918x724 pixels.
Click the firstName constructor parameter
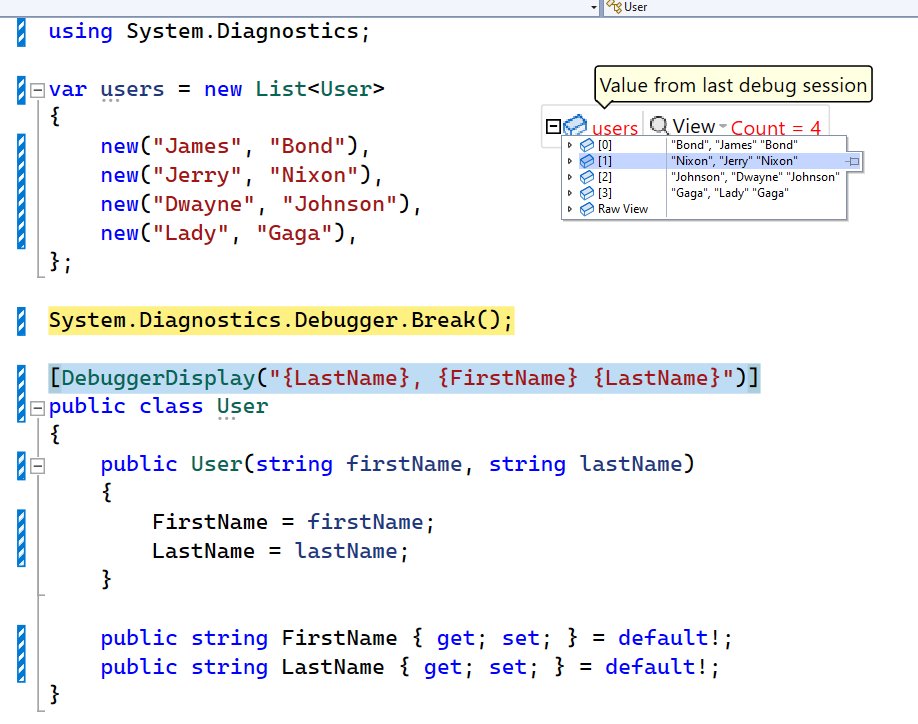tap(404, 464)
